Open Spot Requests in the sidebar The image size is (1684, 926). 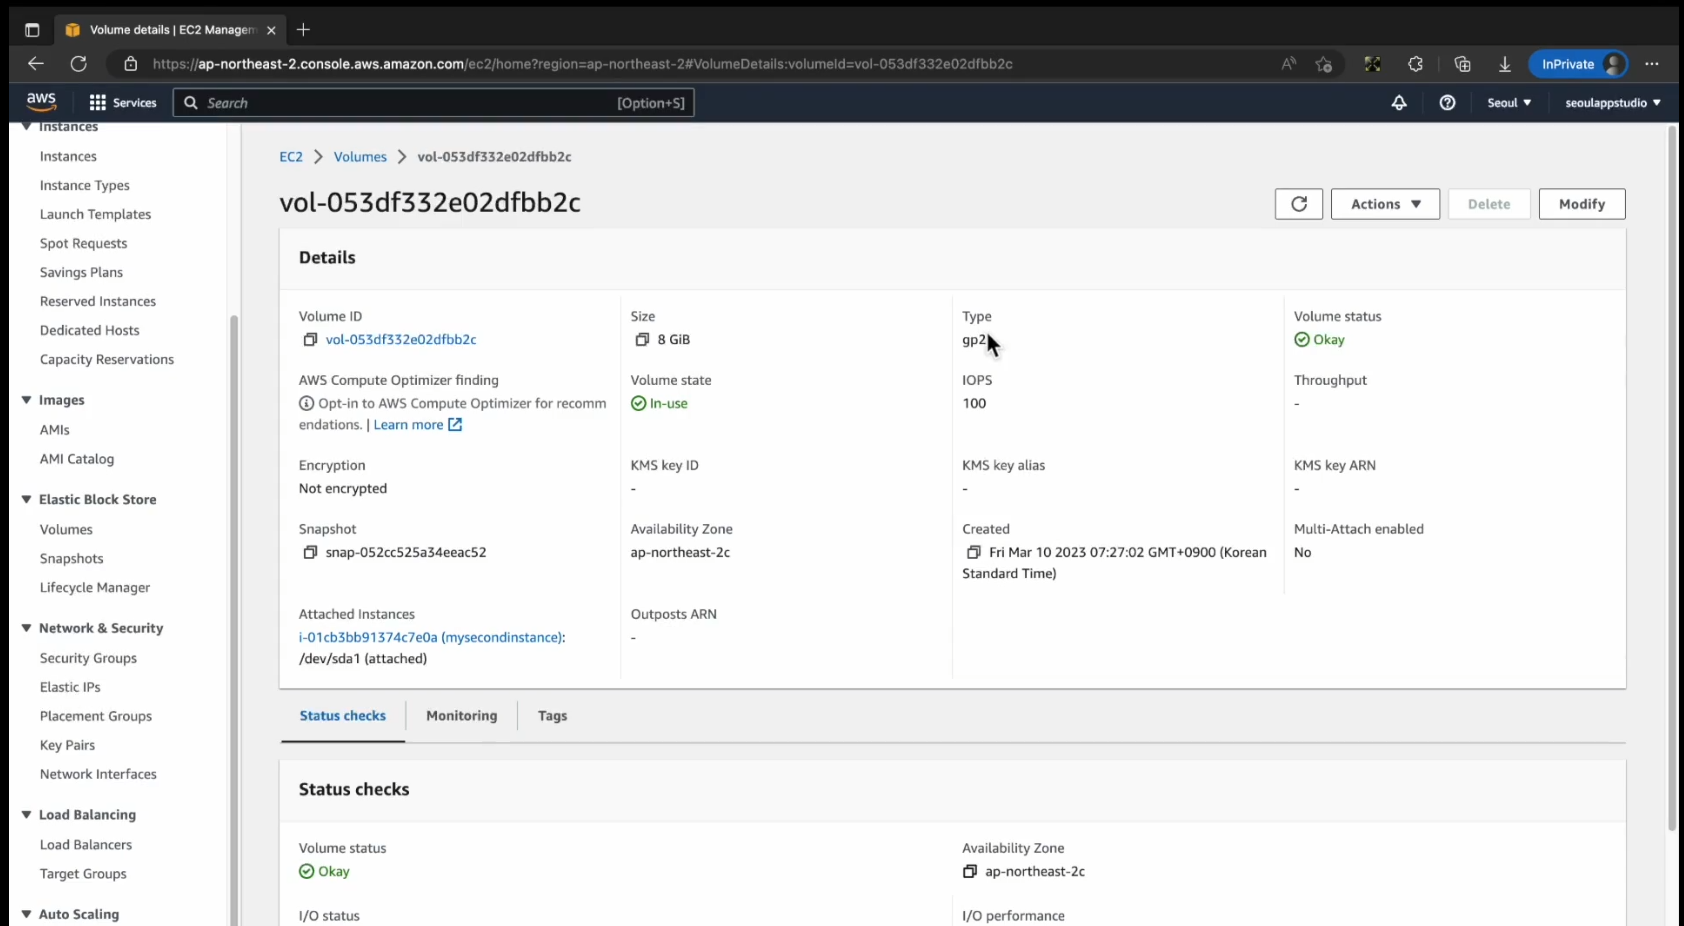83,244
